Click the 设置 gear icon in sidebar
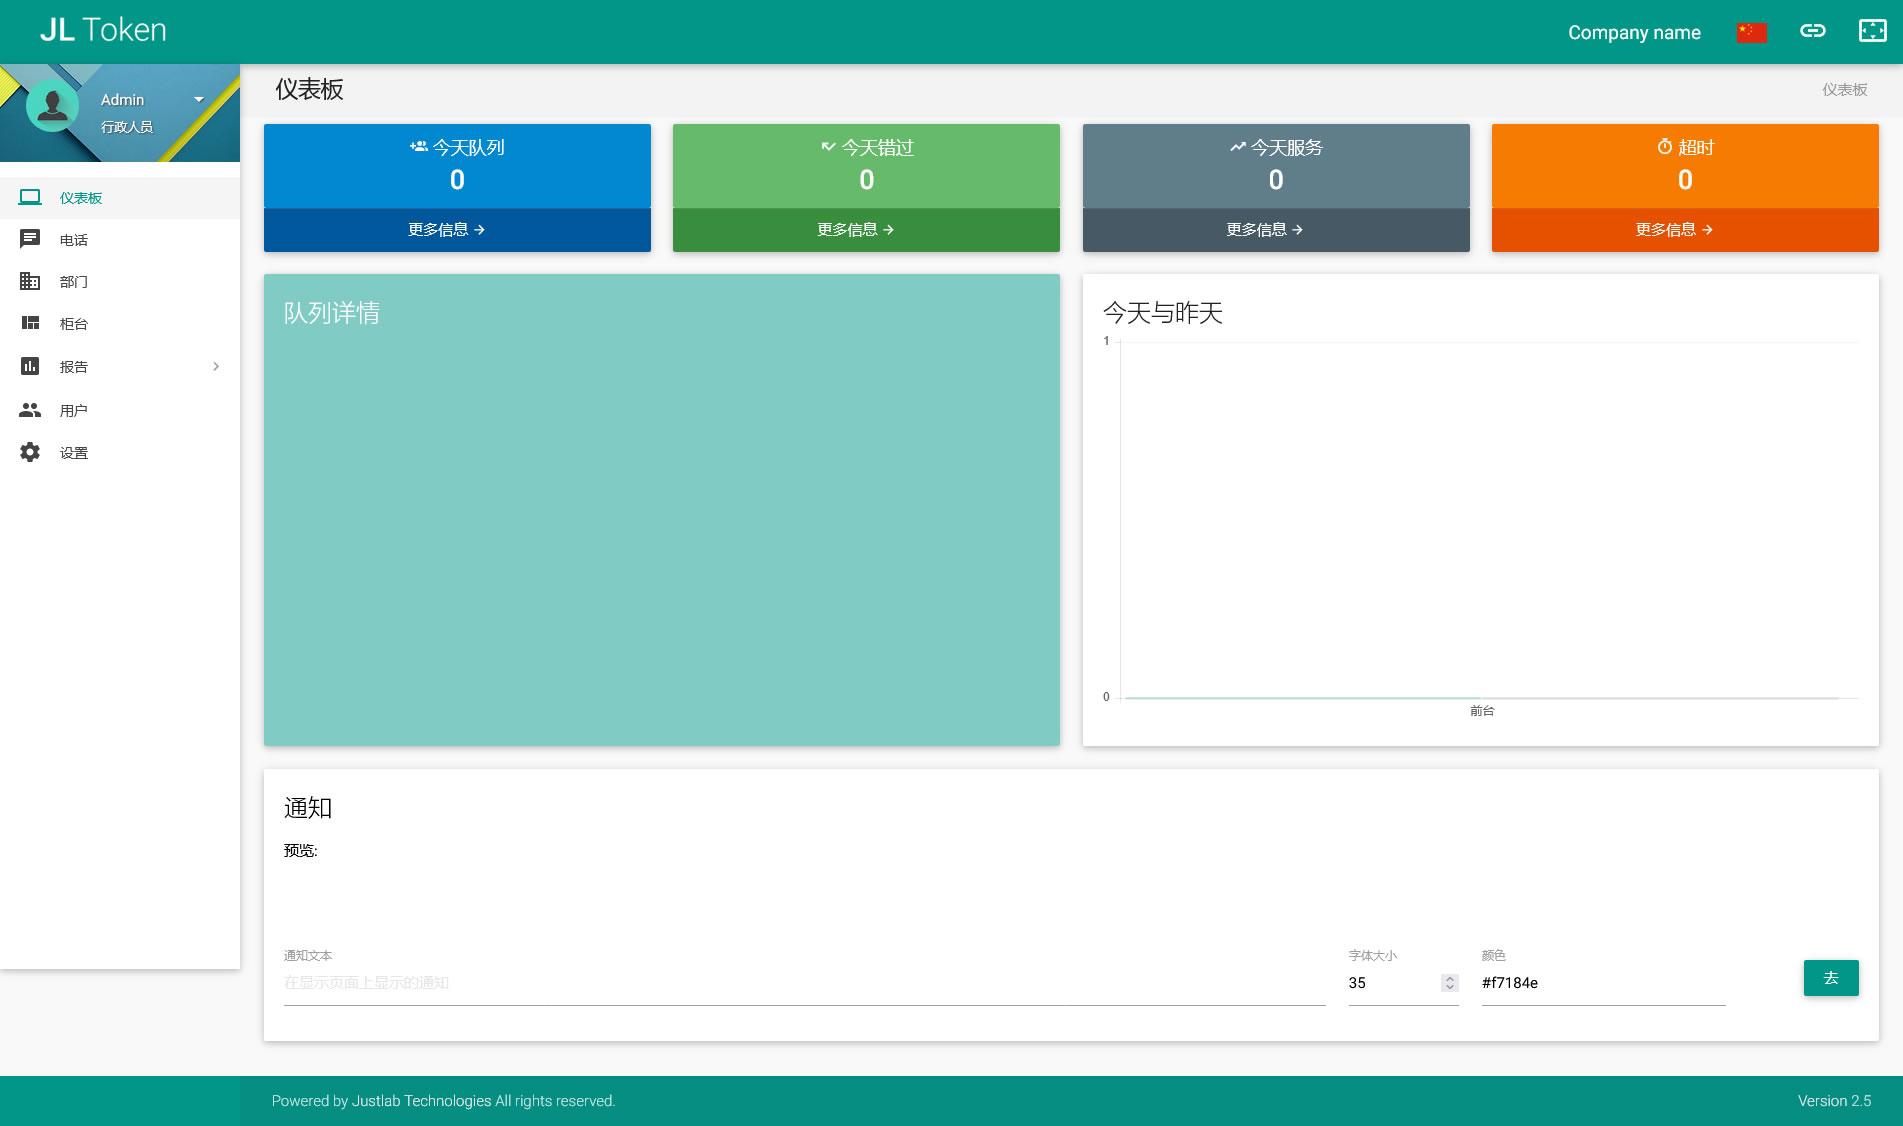The image size is (1903, 1126). pyautogui.click(x=30, y=452)
